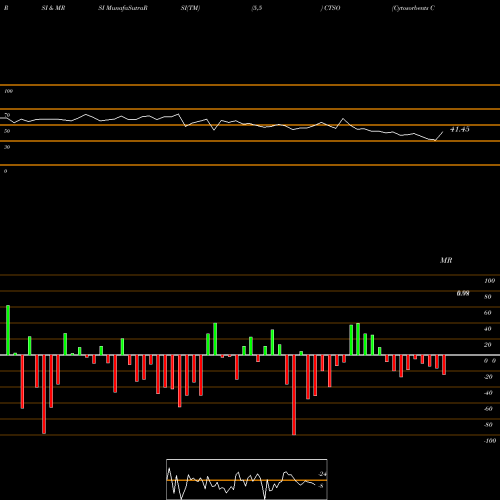Click the '(Cytosorbents C' company name text
Screen dimensions: 500x500
(x=413, y=8)
